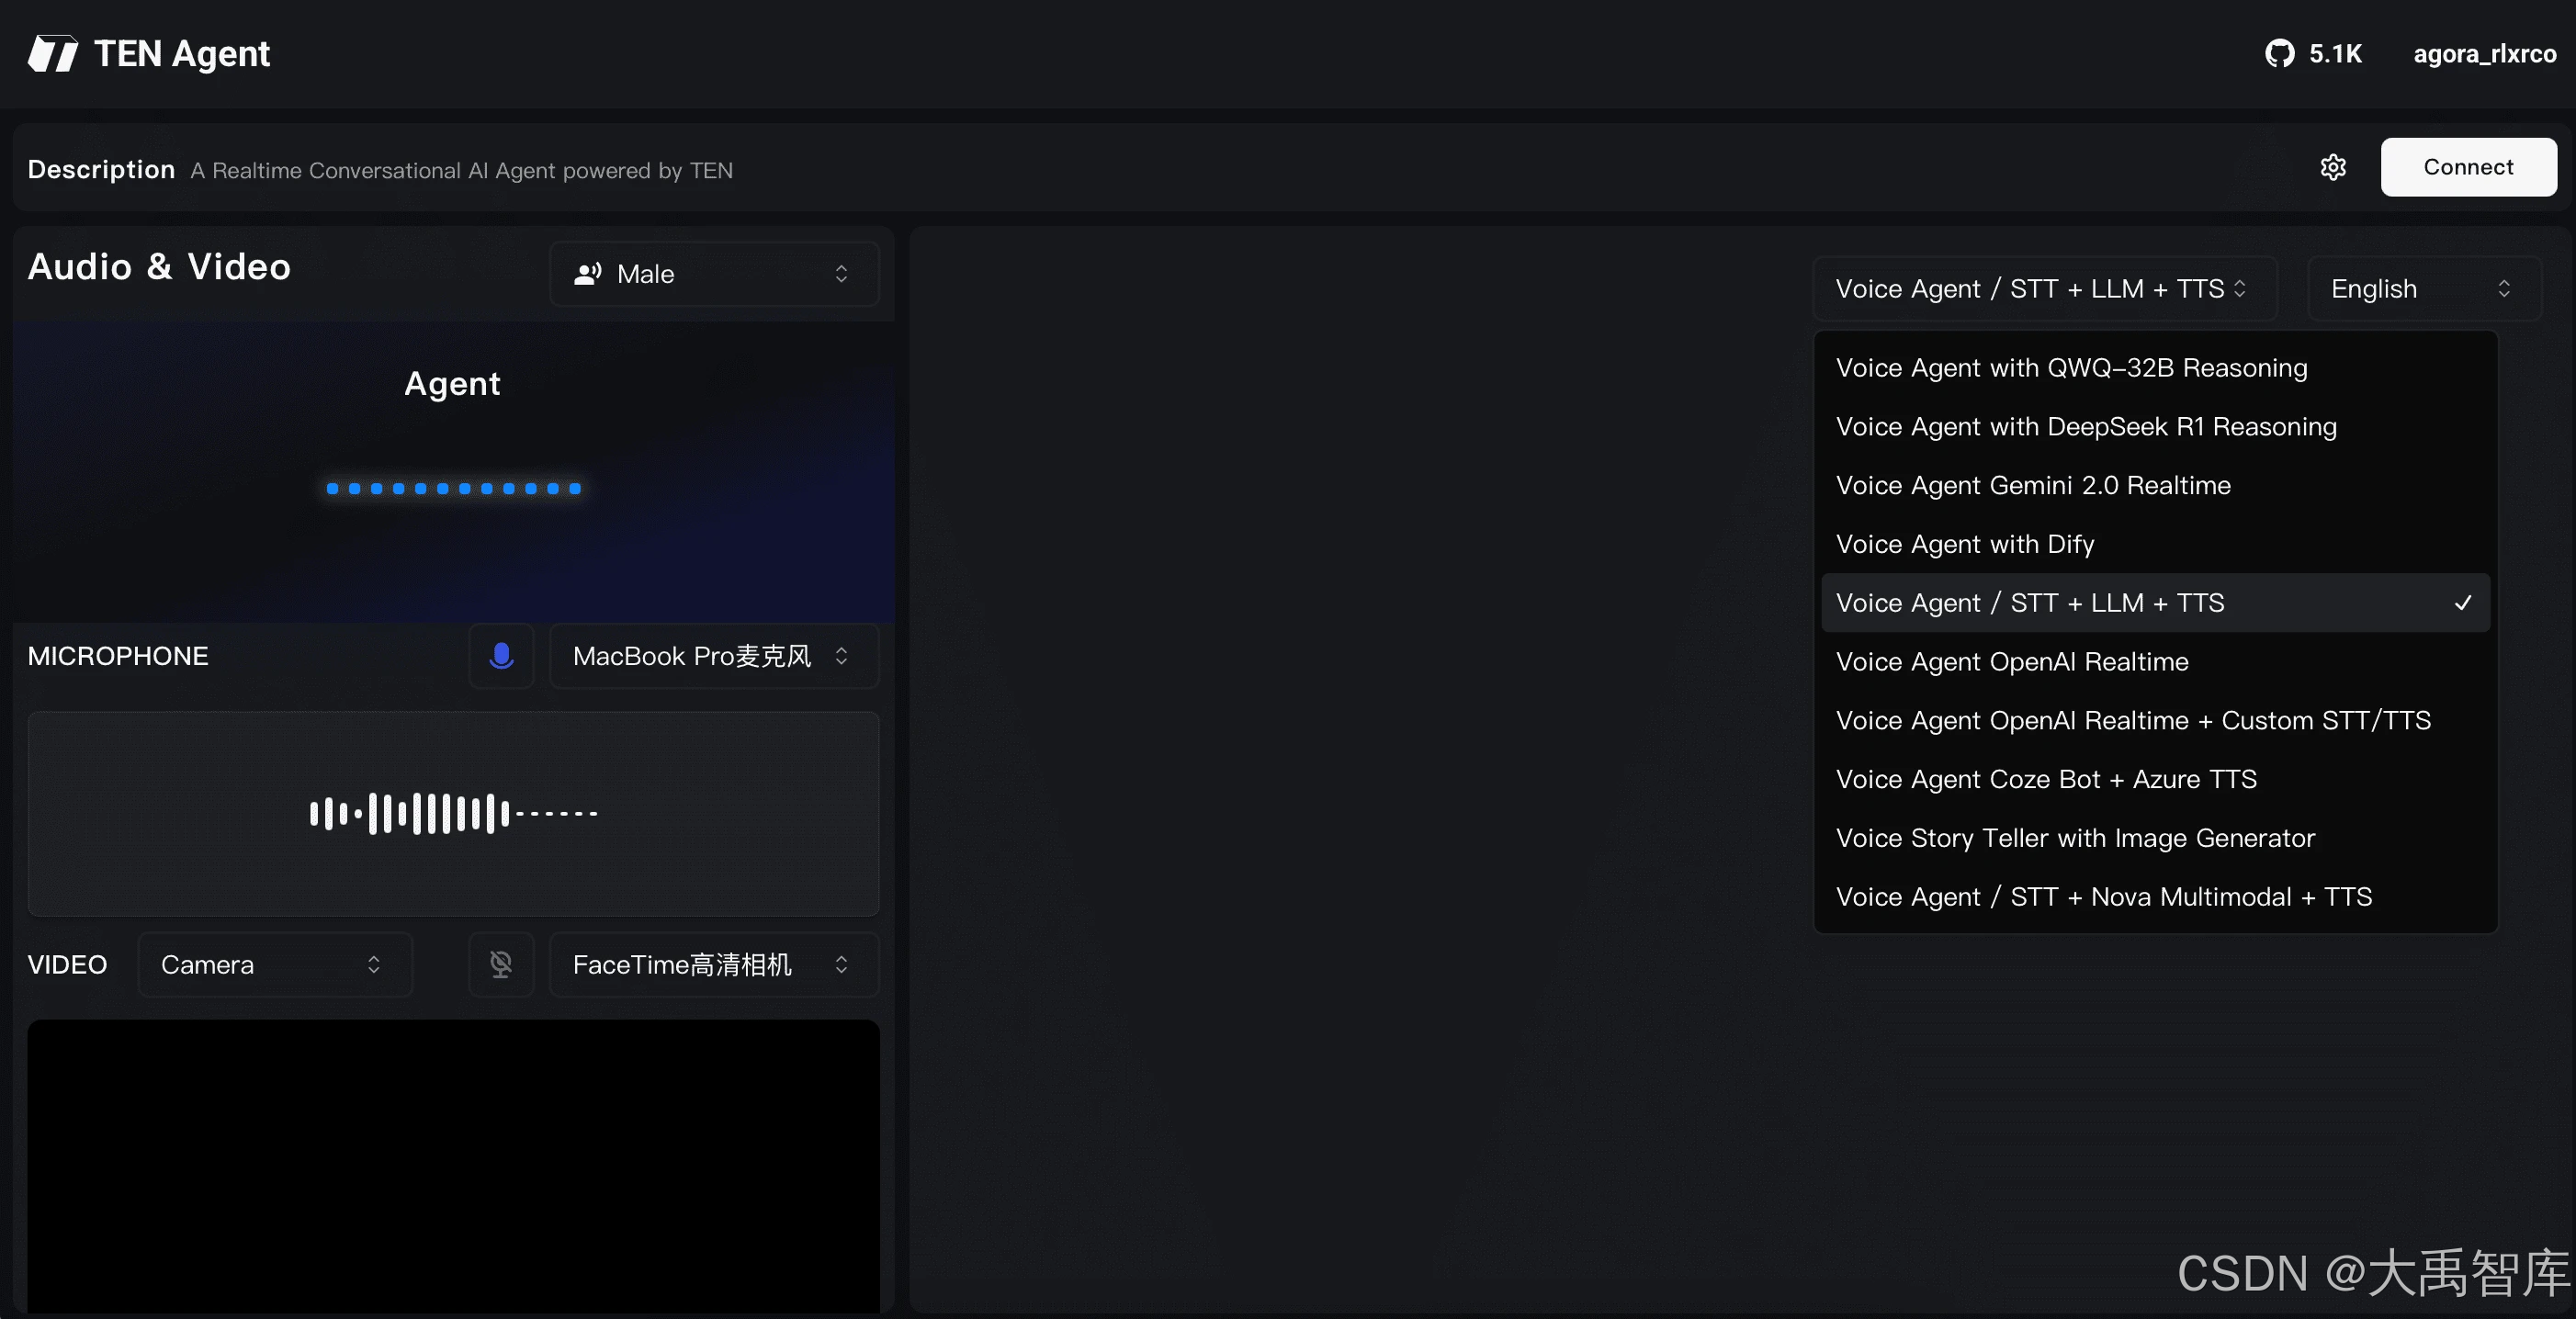Open the FaceTime camera device dropdown
The width and height of the screenshot is (2576, 1319).
[713, 964]
